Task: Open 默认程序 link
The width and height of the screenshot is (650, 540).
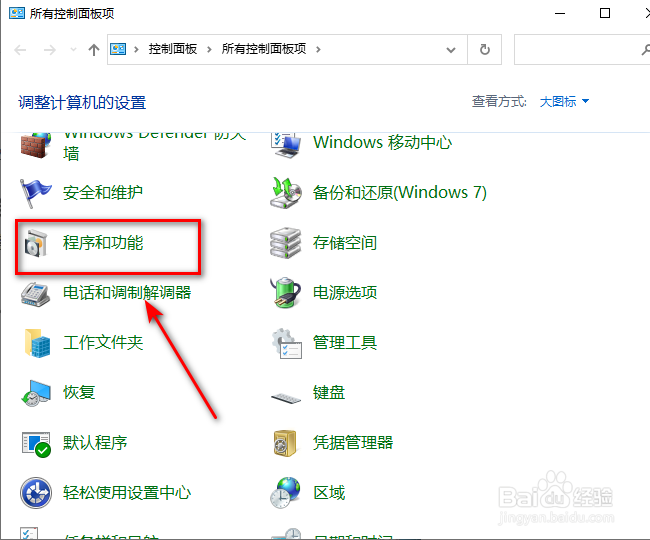Action: tap(95, 443)
